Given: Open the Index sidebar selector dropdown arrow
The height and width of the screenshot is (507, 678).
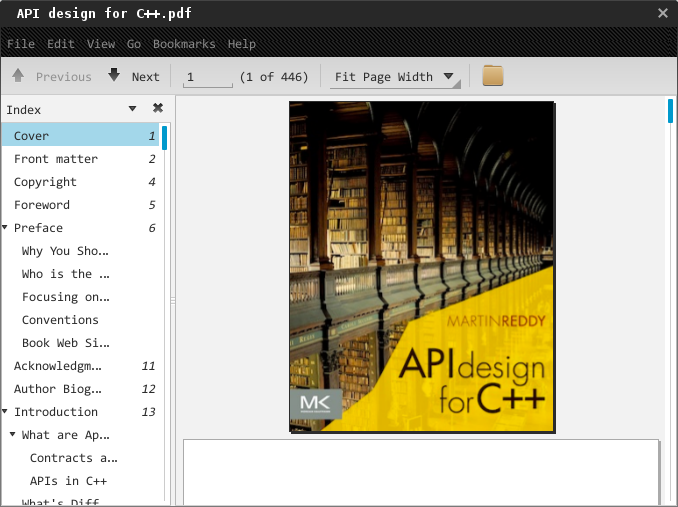Looking at the screenshot, I should pyautogui.click(x=132, y=109).
